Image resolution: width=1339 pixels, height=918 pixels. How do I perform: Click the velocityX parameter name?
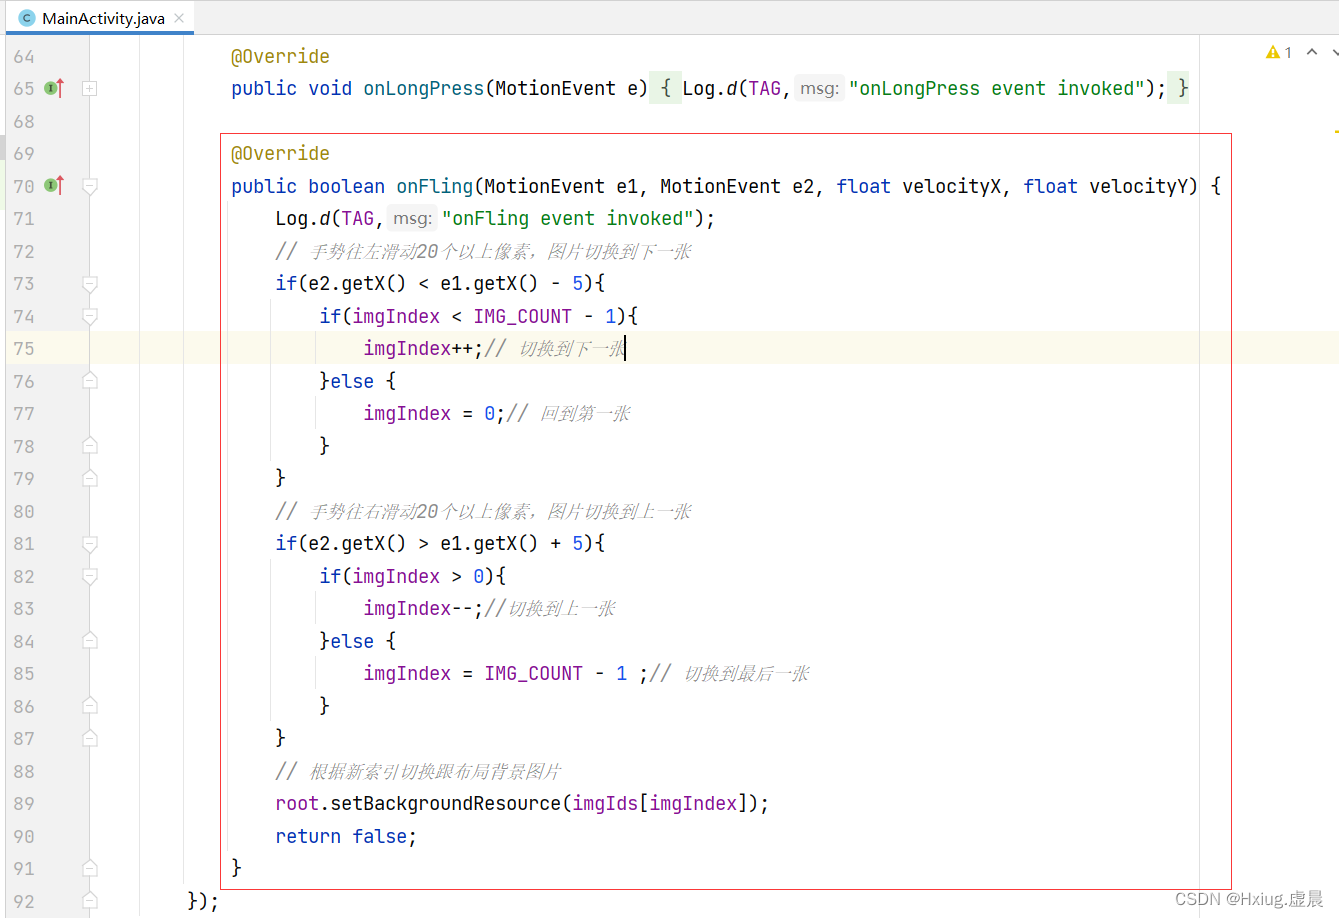click(951, 186)
